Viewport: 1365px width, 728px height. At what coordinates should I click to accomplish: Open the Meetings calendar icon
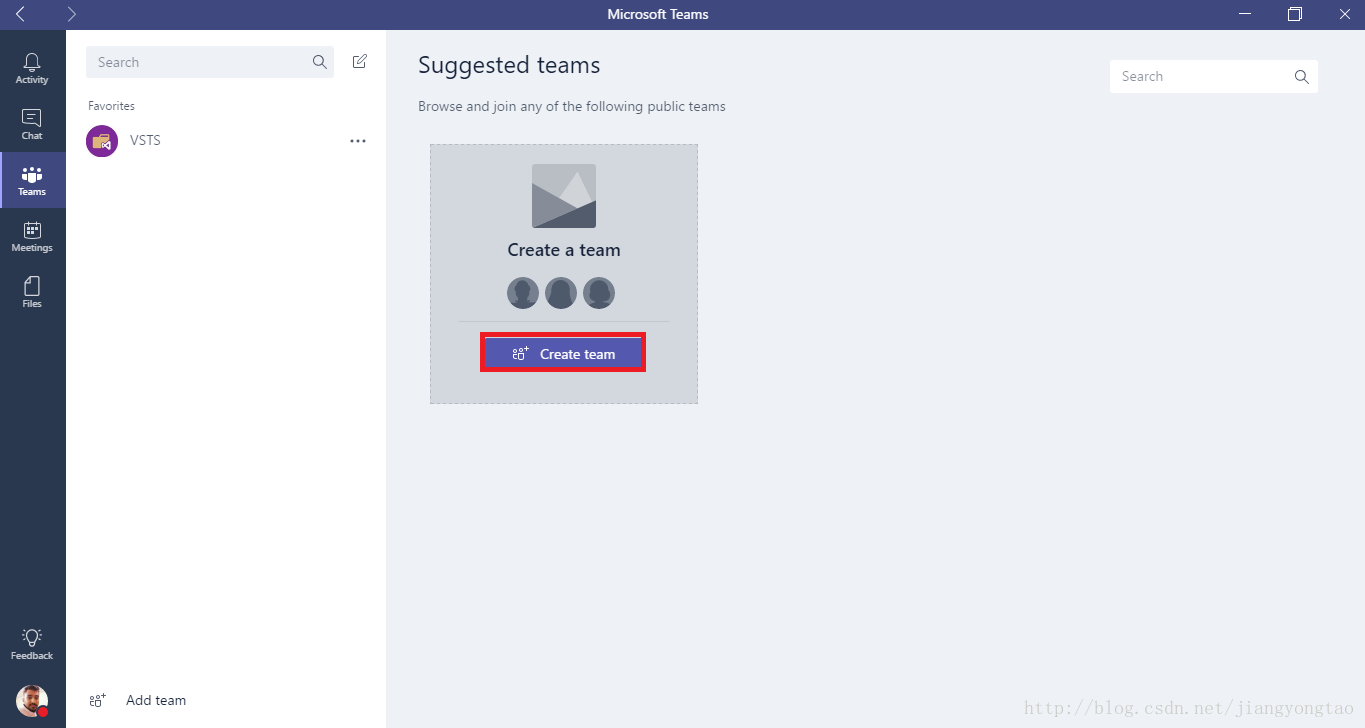pos(32,236)
